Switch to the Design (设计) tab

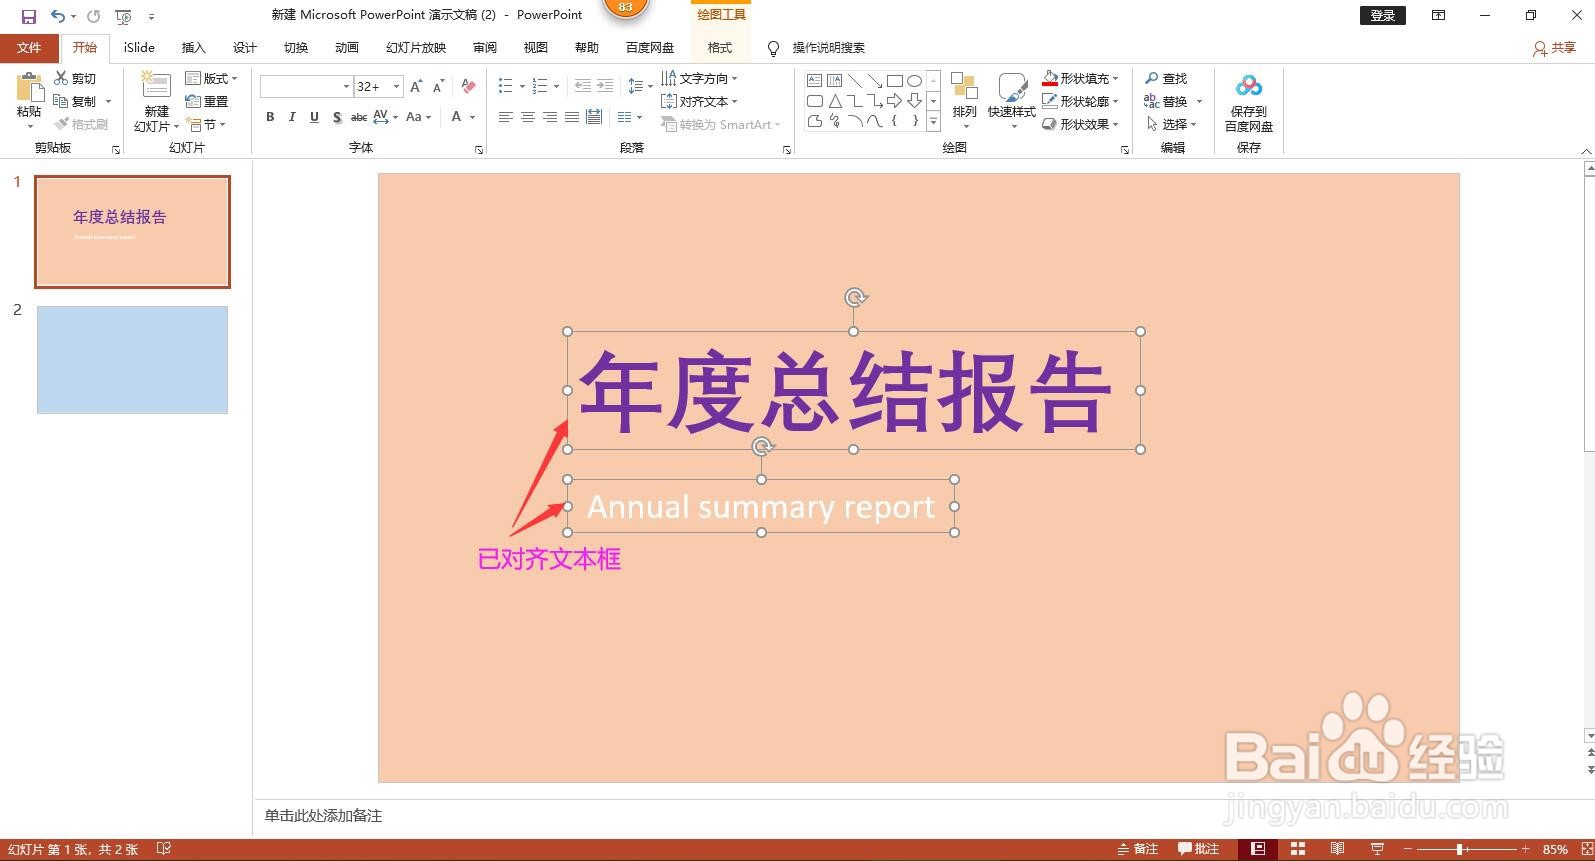(244, 47)
